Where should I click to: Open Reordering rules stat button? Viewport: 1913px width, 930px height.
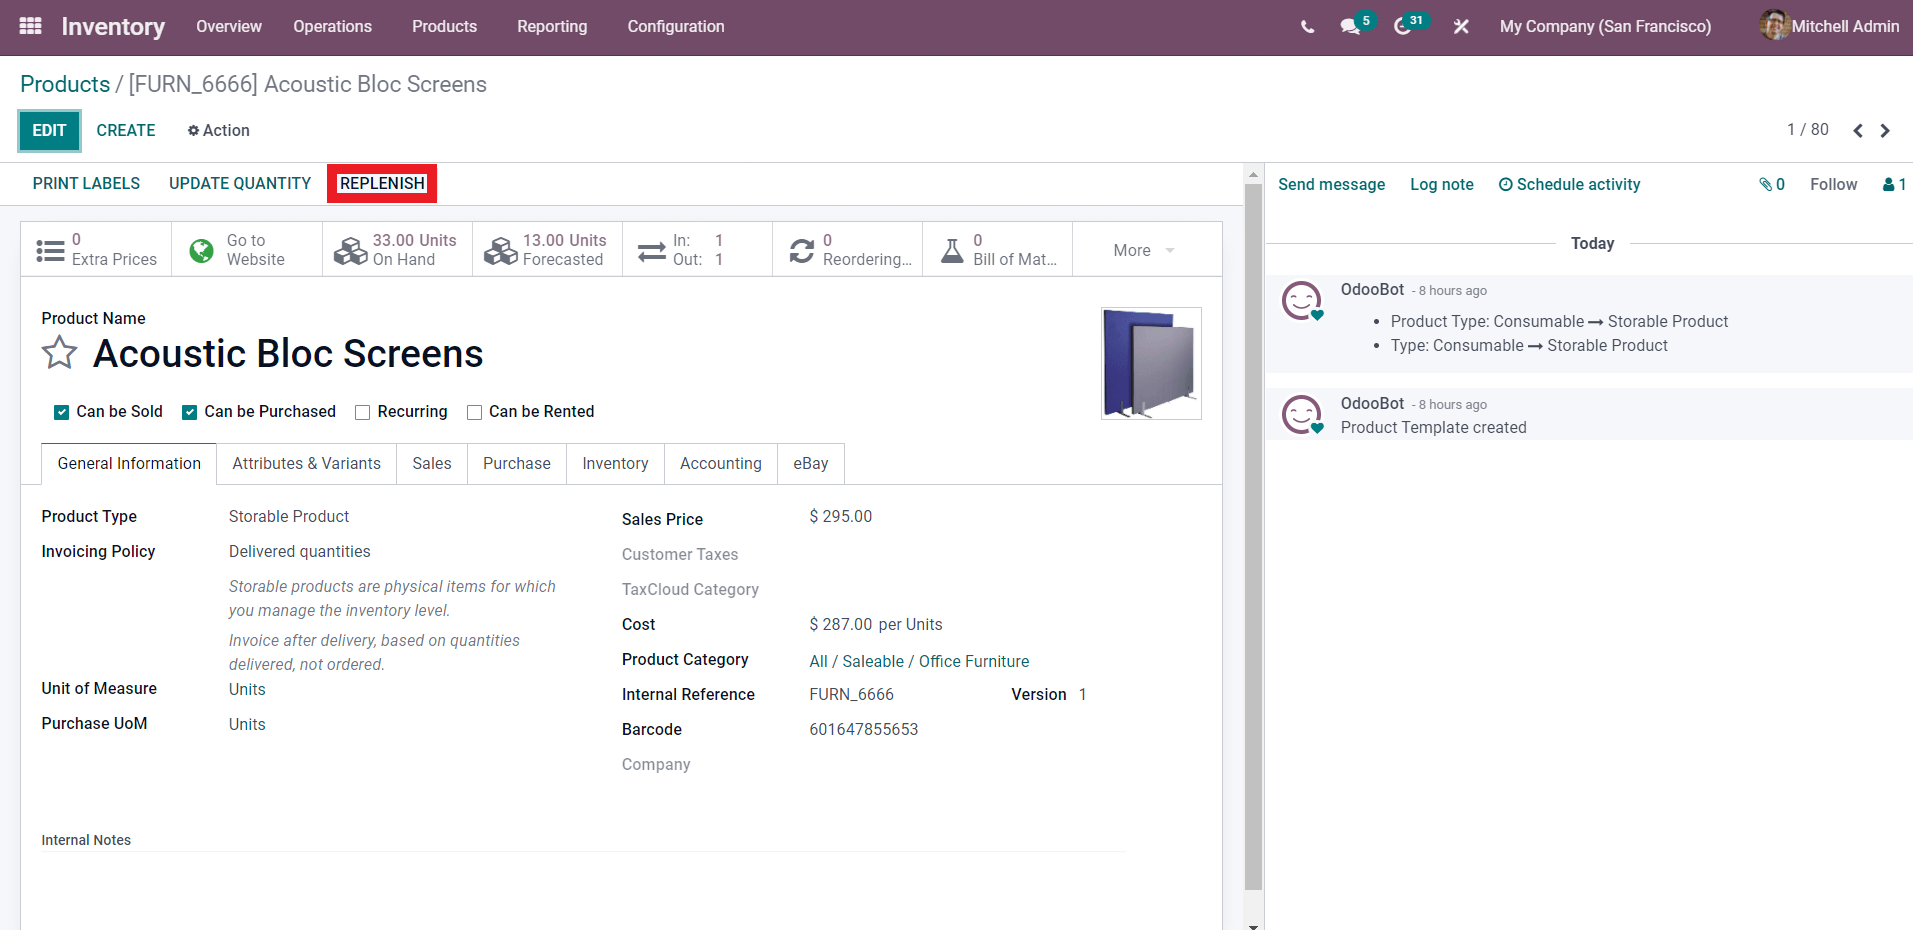[847, 250]
